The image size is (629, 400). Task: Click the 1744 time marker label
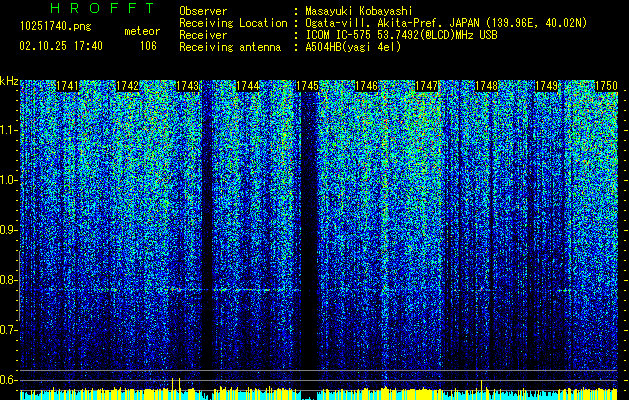248,86
